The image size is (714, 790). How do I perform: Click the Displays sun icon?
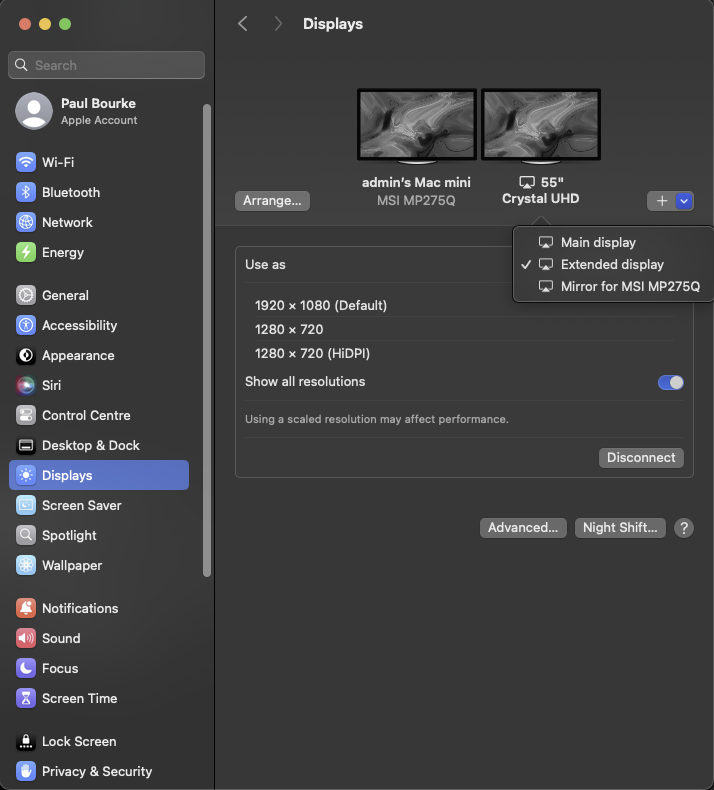click(x=26, y=475)
